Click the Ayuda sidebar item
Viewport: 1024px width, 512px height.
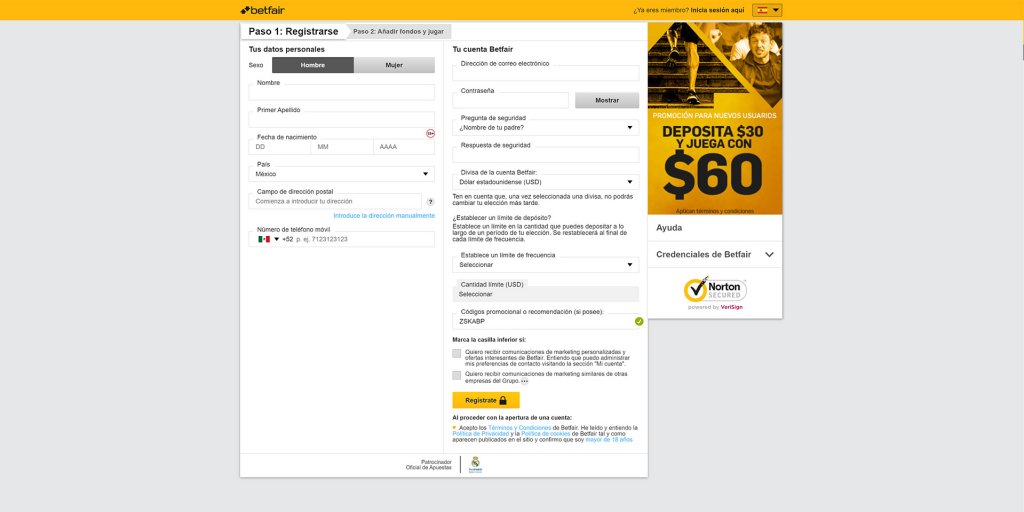pyautogui.click(x=715, y=228)
